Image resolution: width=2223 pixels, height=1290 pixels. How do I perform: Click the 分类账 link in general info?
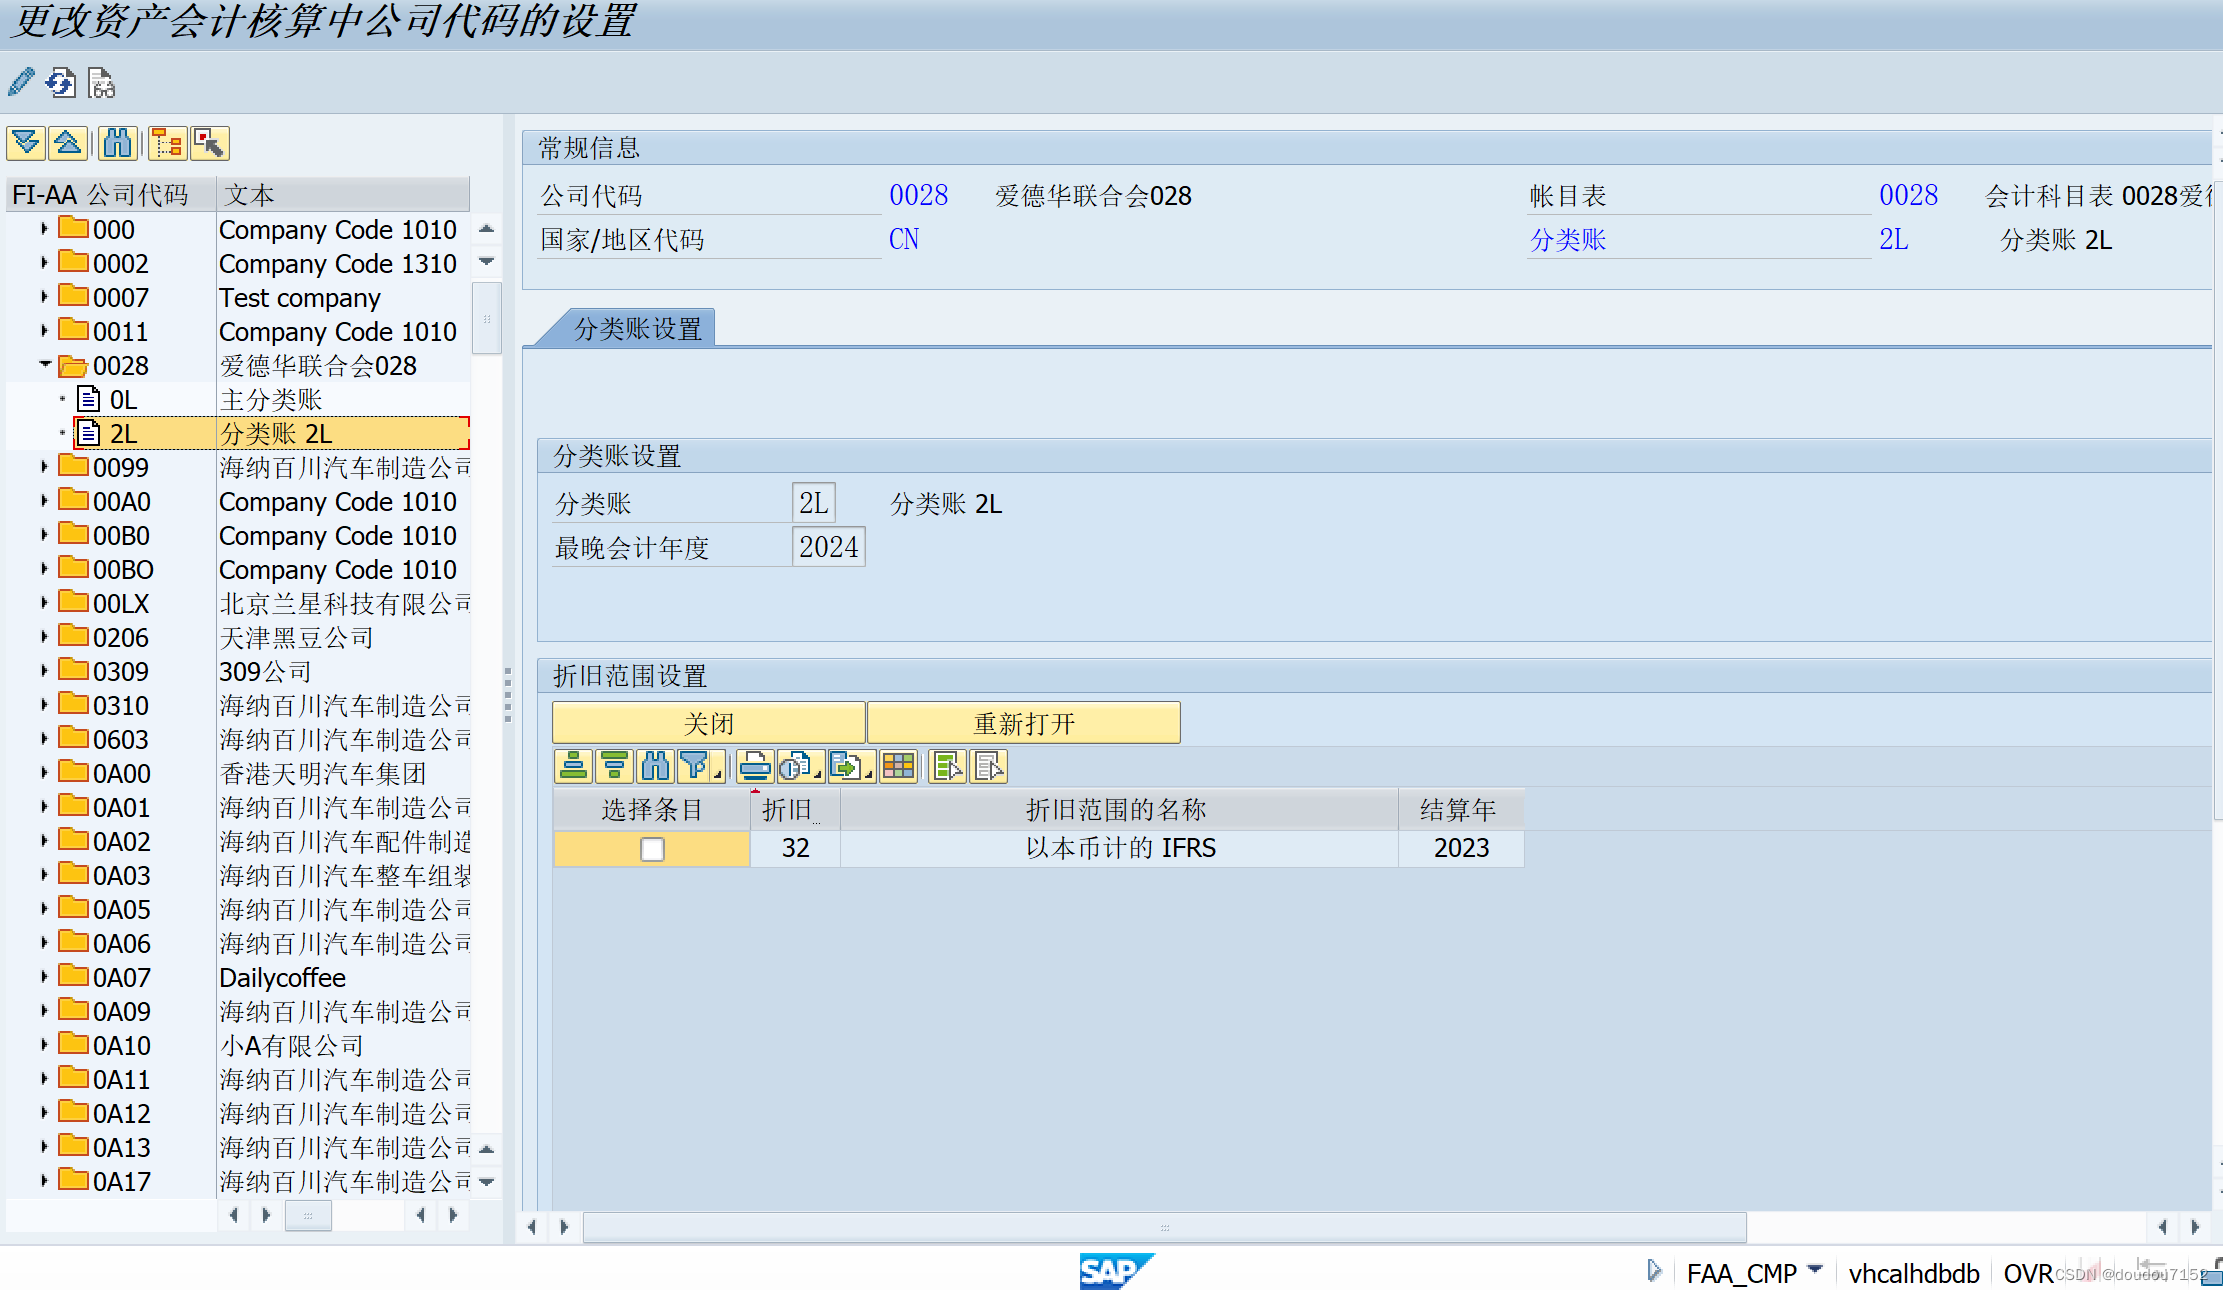tap(1567, 240)
